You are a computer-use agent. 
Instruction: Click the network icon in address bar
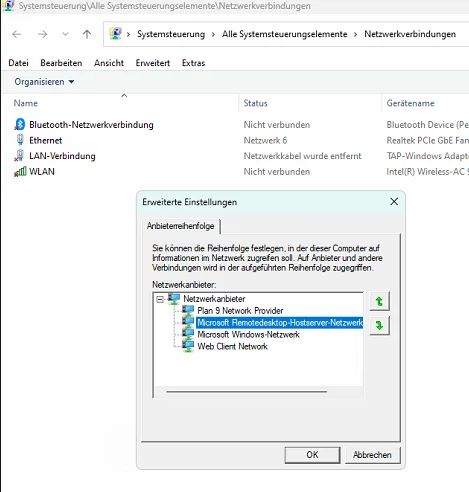(x=115, y=34)
